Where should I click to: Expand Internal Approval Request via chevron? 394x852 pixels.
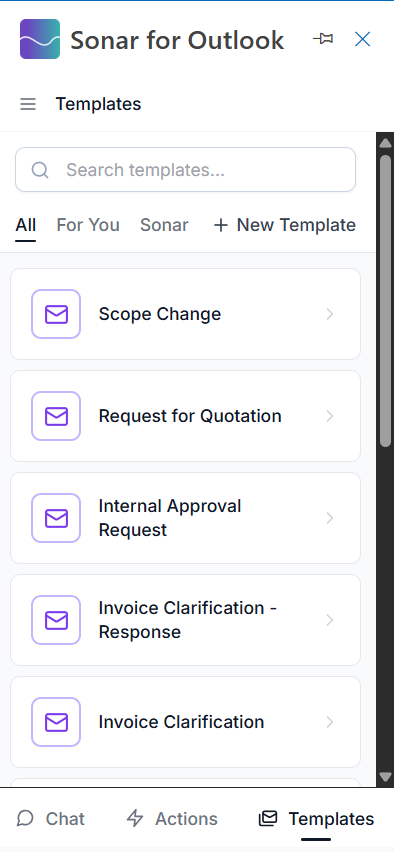[x=330, y=518]
